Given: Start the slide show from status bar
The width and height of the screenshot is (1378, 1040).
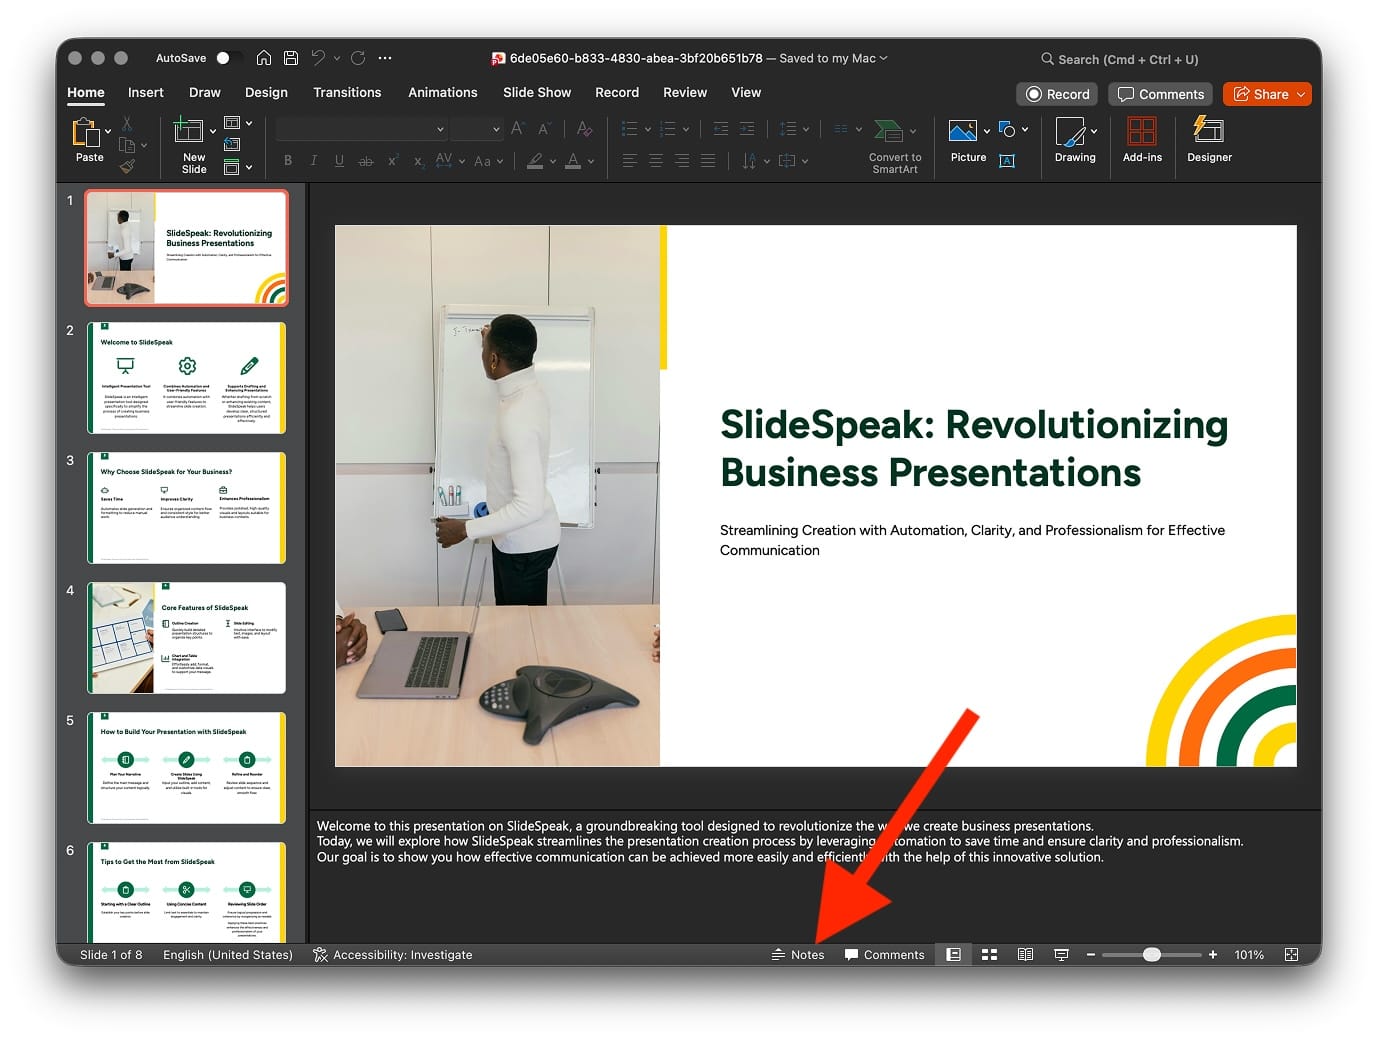Looking at the screenshot, I should pyautogui.click(x=1061, y=954).
